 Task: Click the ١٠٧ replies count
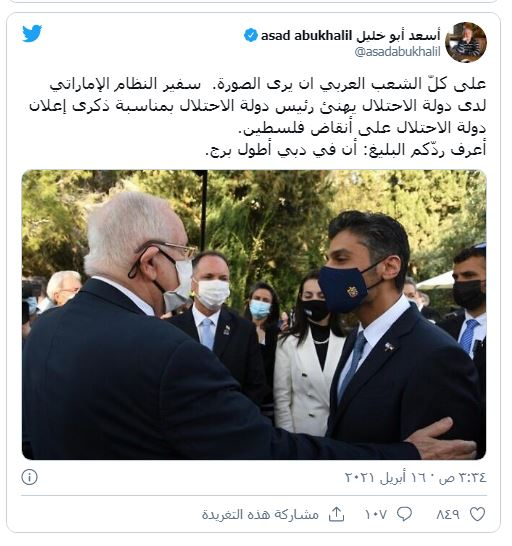click(375, 514)
